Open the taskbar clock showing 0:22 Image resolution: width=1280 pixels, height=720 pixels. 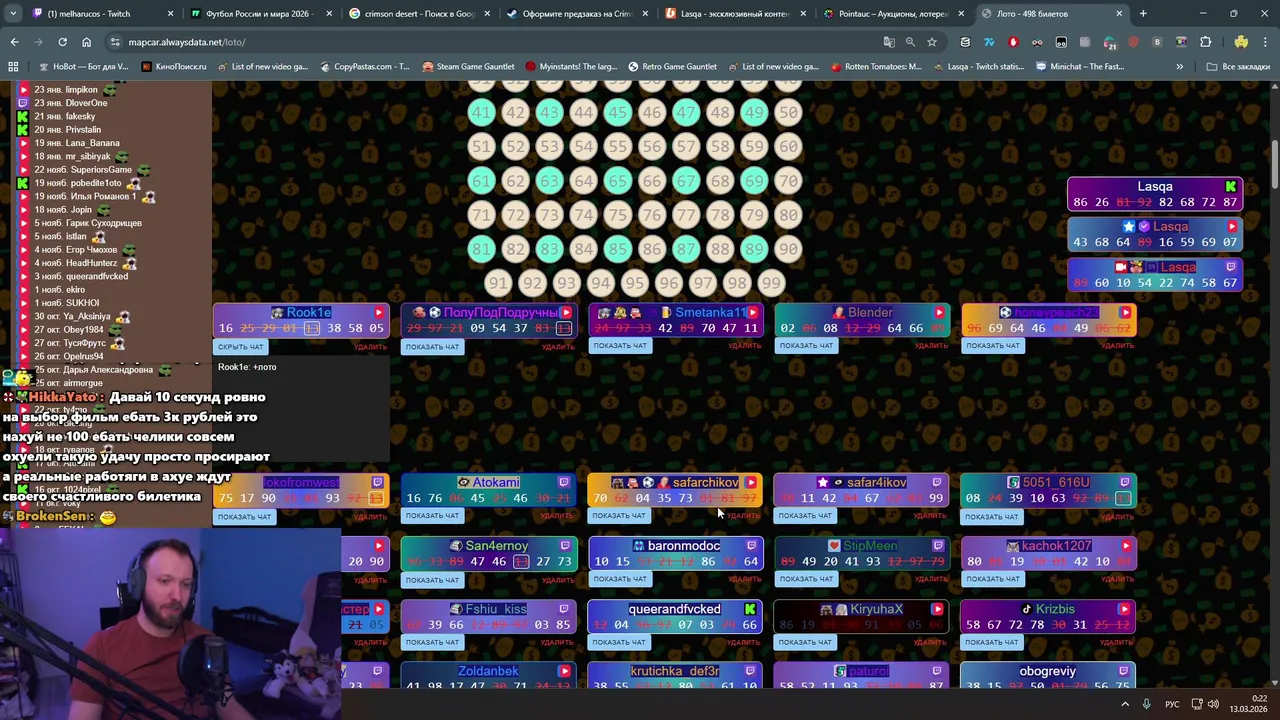(1250, 704)
